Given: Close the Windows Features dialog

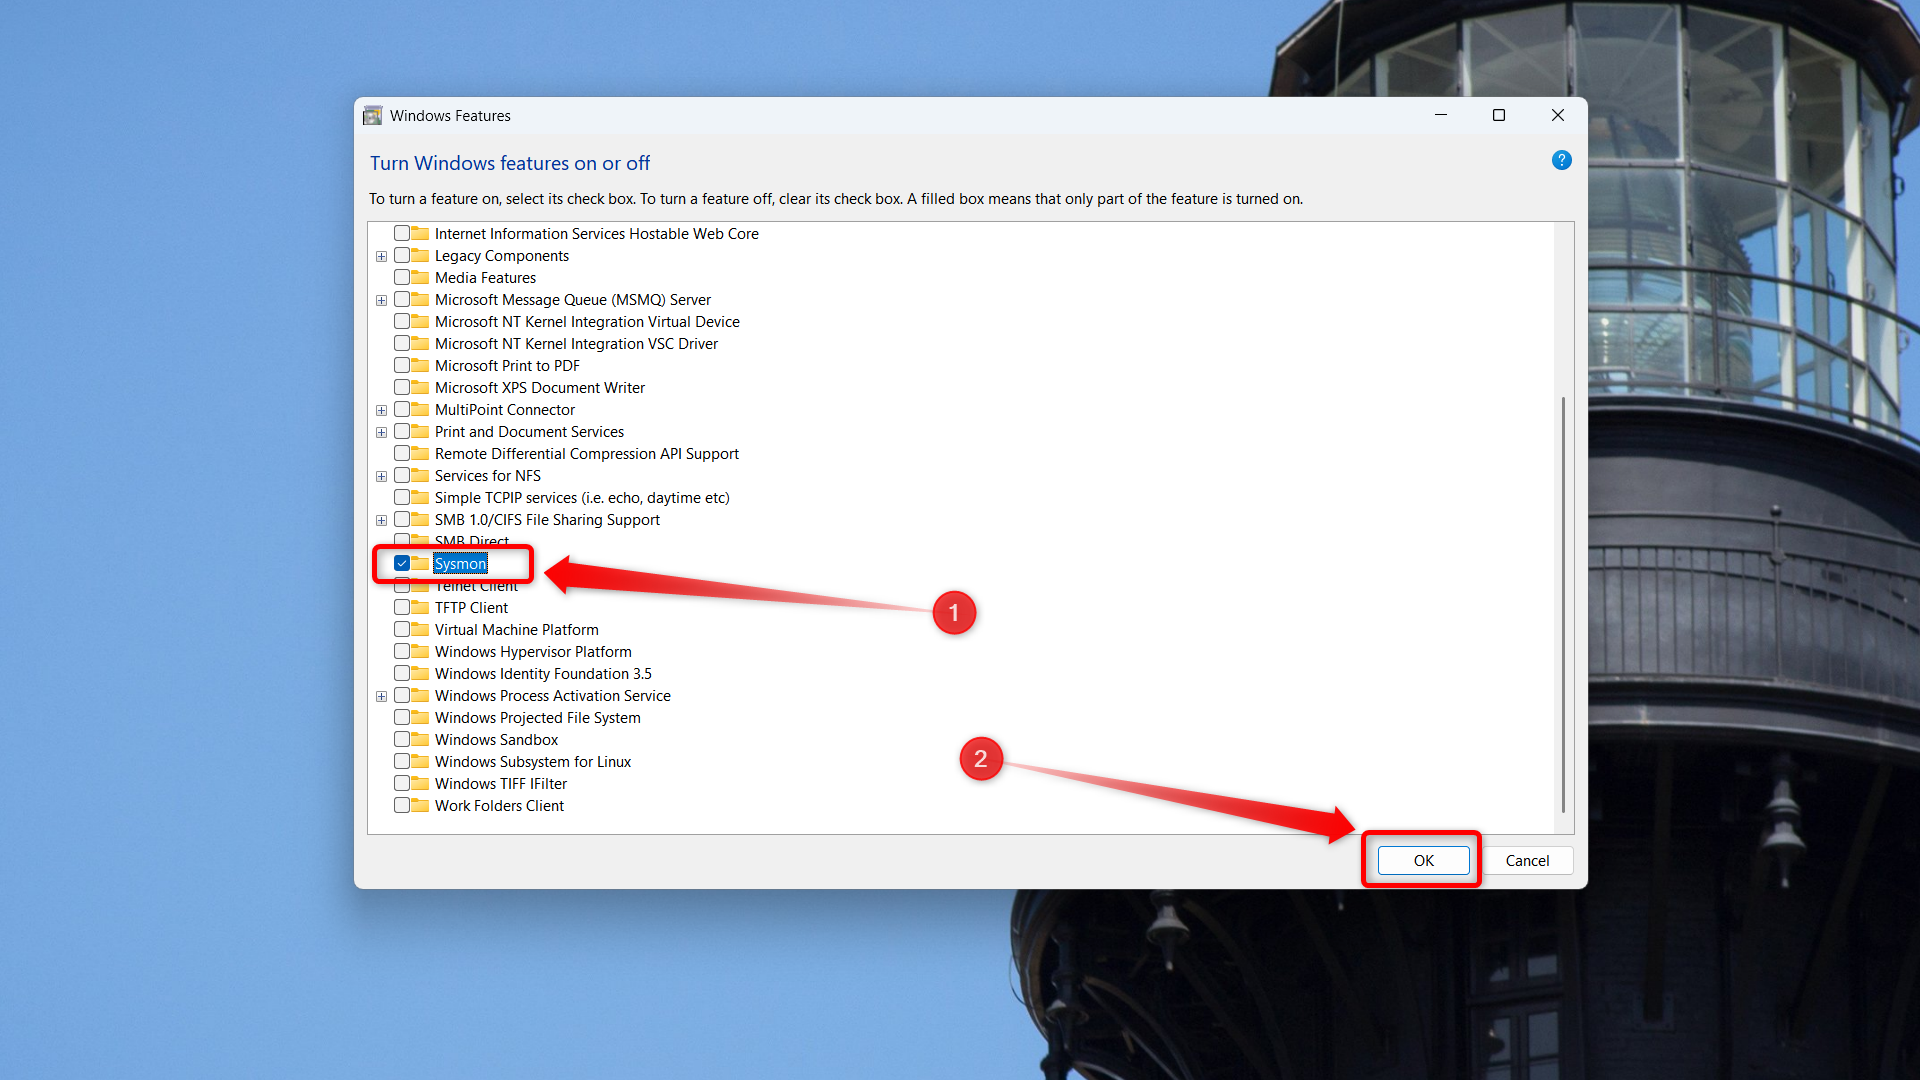Looking at the screenshot, I should (x=1557, y=116).
